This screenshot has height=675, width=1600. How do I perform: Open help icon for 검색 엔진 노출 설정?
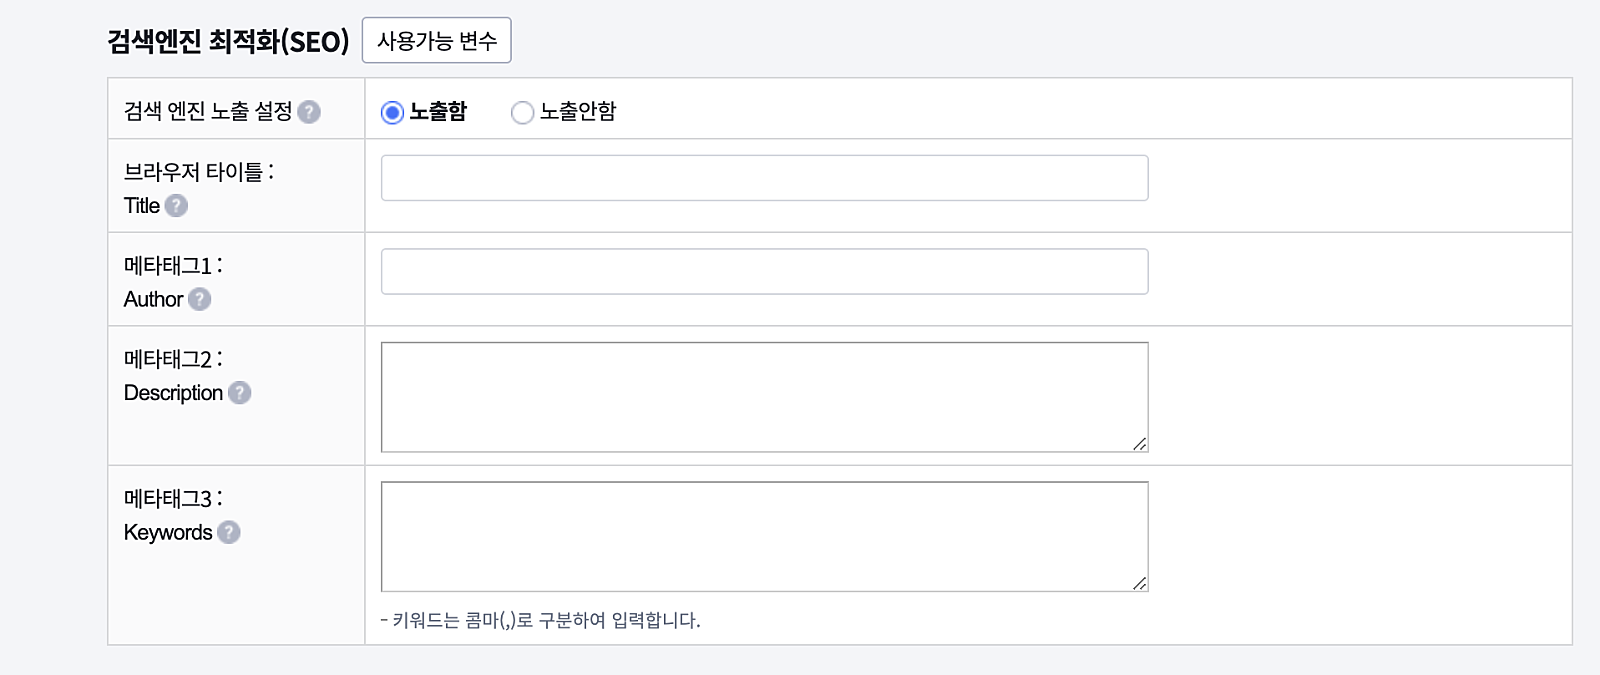coord(309,112)
